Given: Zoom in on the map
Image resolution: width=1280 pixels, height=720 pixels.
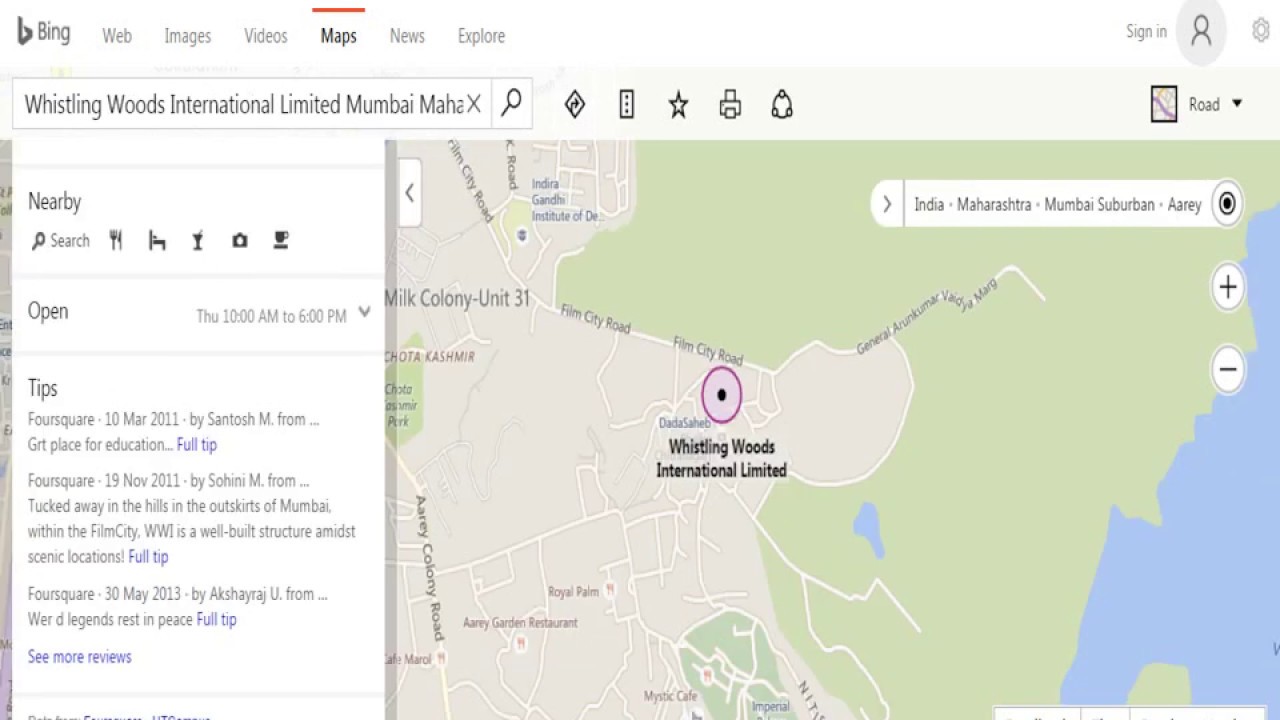Looking at the screenshot, I should pos(1227,287).
